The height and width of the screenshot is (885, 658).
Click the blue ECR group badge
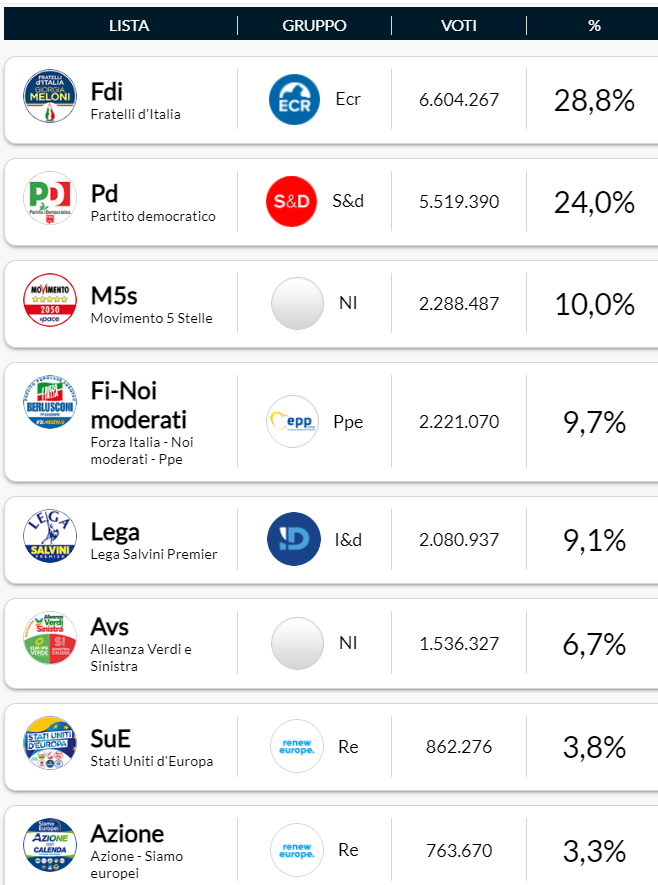coord(296,97)
